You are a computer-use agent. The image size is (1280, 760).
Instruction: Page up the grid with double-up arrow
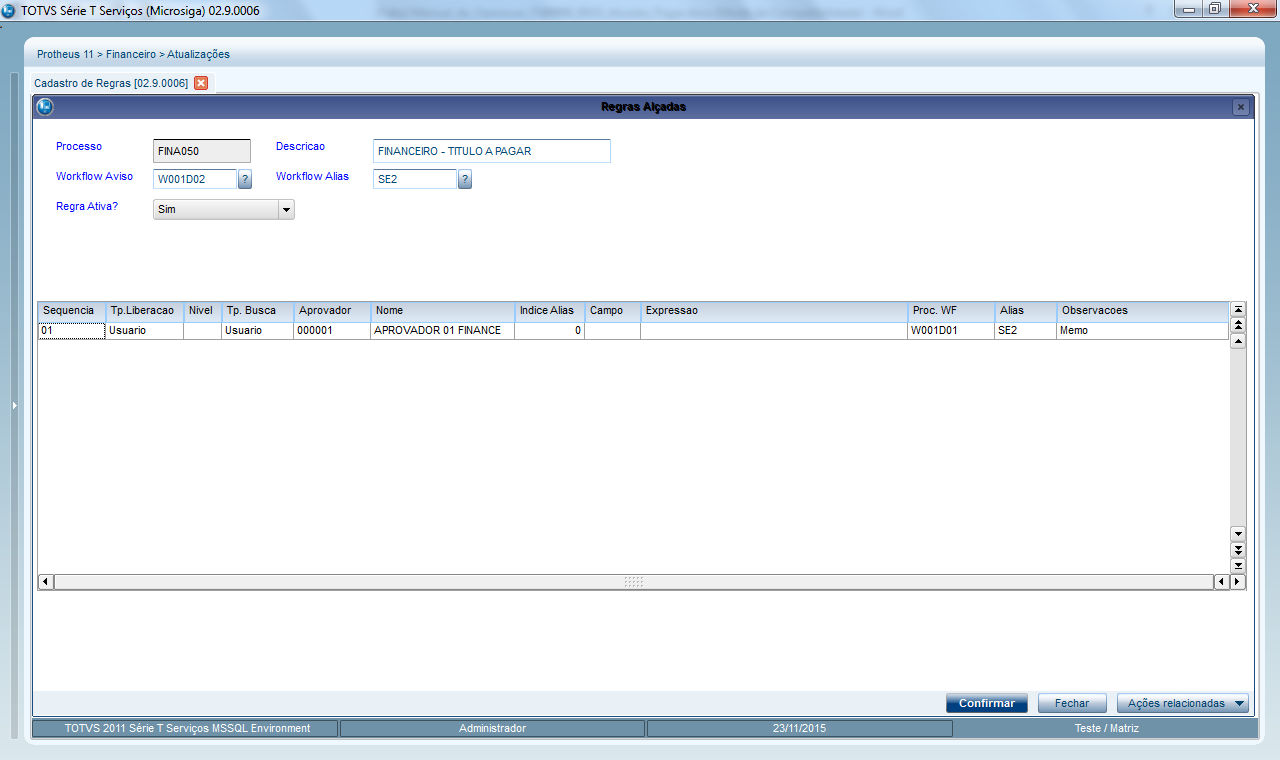[1238, 325]
